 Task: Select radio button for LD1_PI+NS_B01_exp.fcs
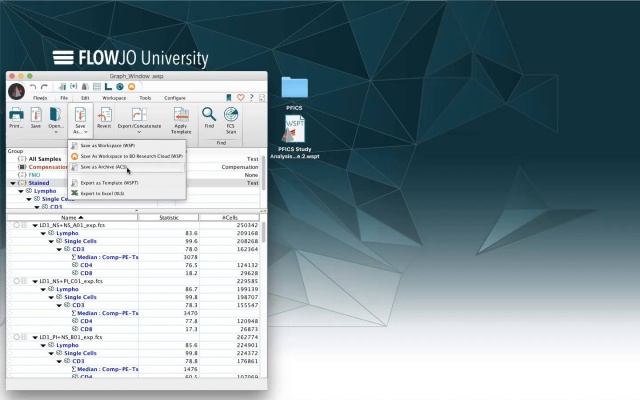pyautogui.click(x=16, y=337)
